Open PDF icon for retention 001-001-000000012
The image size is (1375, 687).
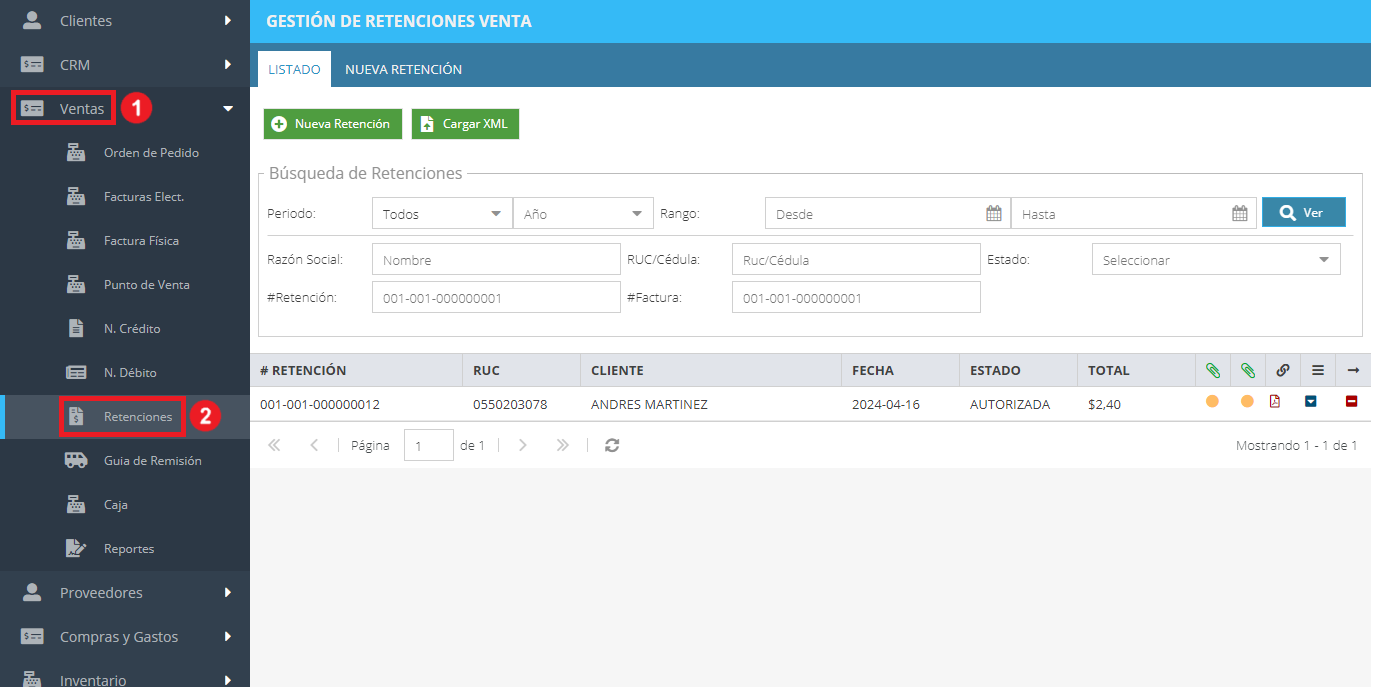(1275, 402)
